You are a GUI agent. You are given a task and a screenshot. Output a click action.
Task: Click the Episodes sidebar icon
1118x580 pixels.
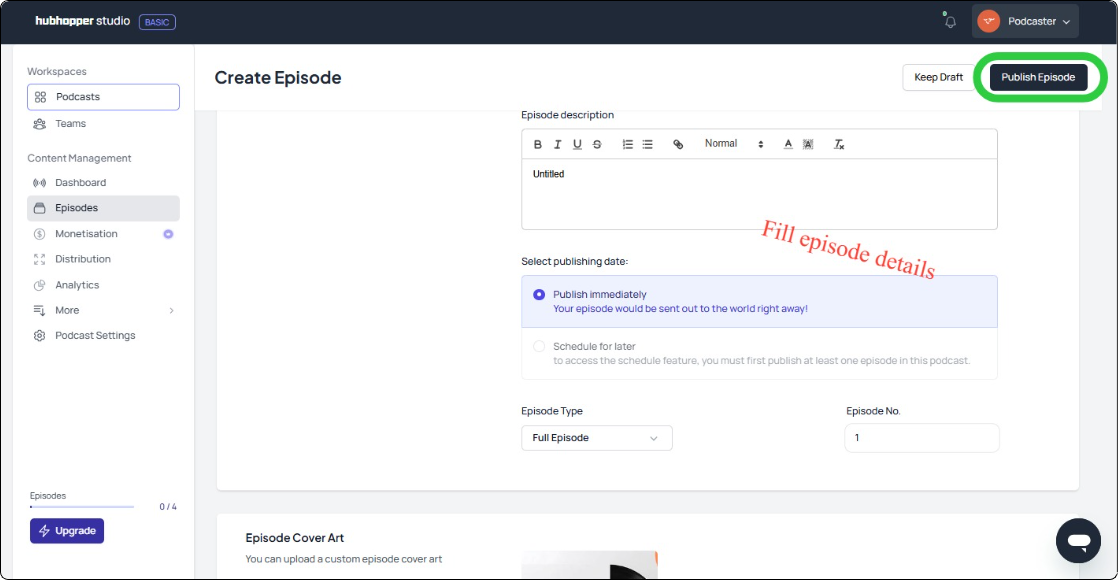[x=40, y=208]
